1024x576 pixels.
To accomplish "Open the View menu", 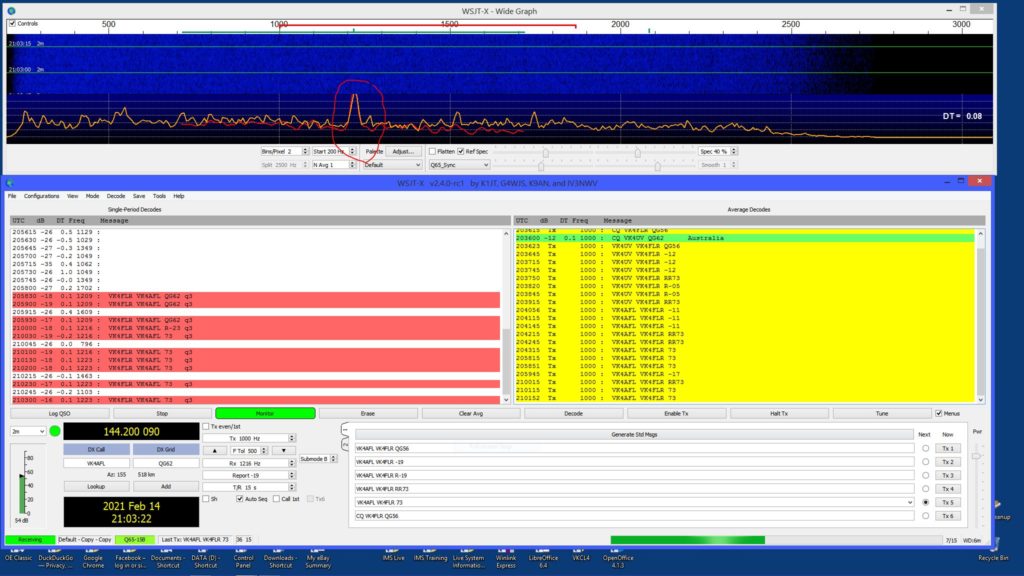I will [x=72, y=196].
